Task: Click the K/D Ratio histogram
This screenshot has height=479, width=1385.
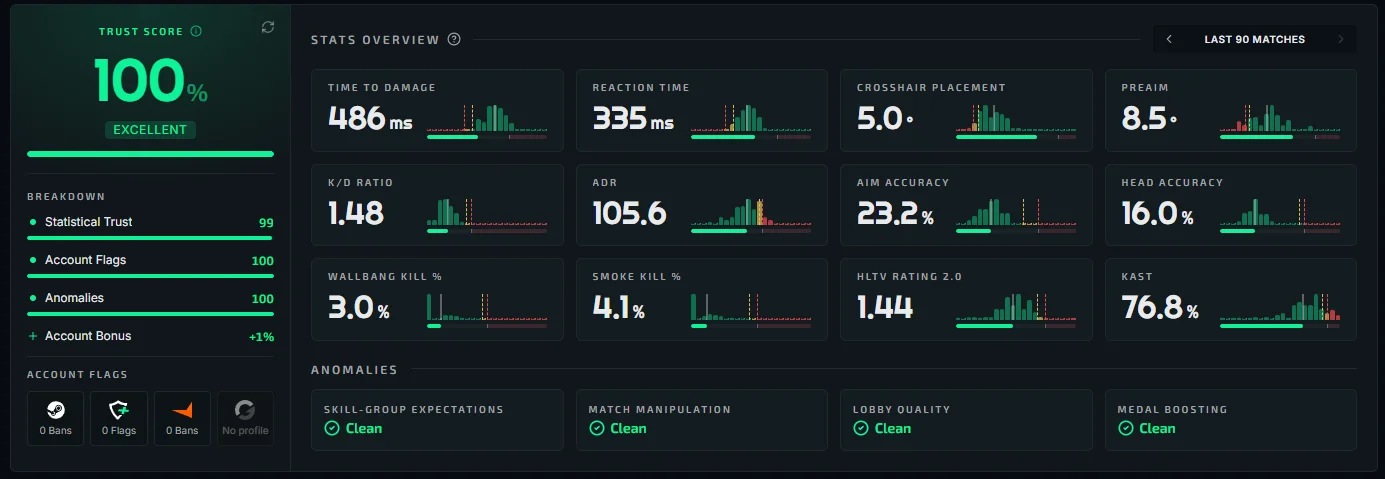Action: 487,211
